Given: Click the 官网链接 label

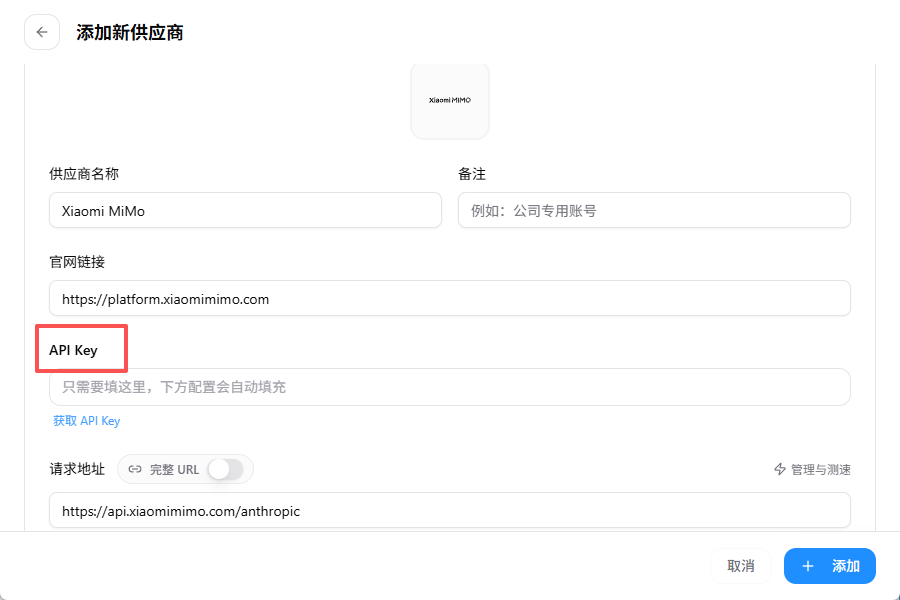Looking at the screenshot, I should tap(77, 262).
